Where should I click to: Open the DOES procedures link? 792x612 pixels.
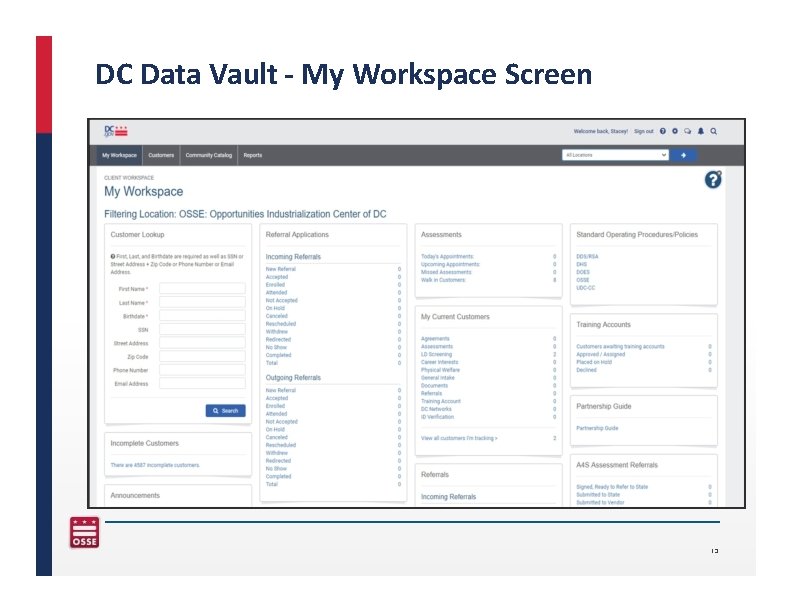[583, 272]
